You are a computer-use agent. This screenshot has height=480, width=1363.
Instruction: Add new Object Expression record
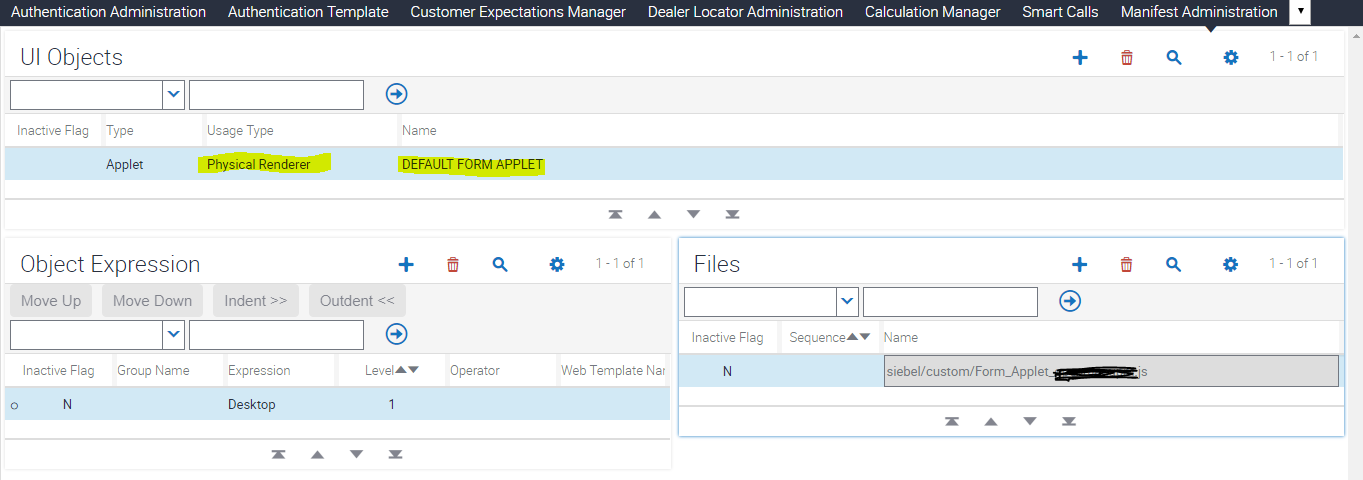406,265
